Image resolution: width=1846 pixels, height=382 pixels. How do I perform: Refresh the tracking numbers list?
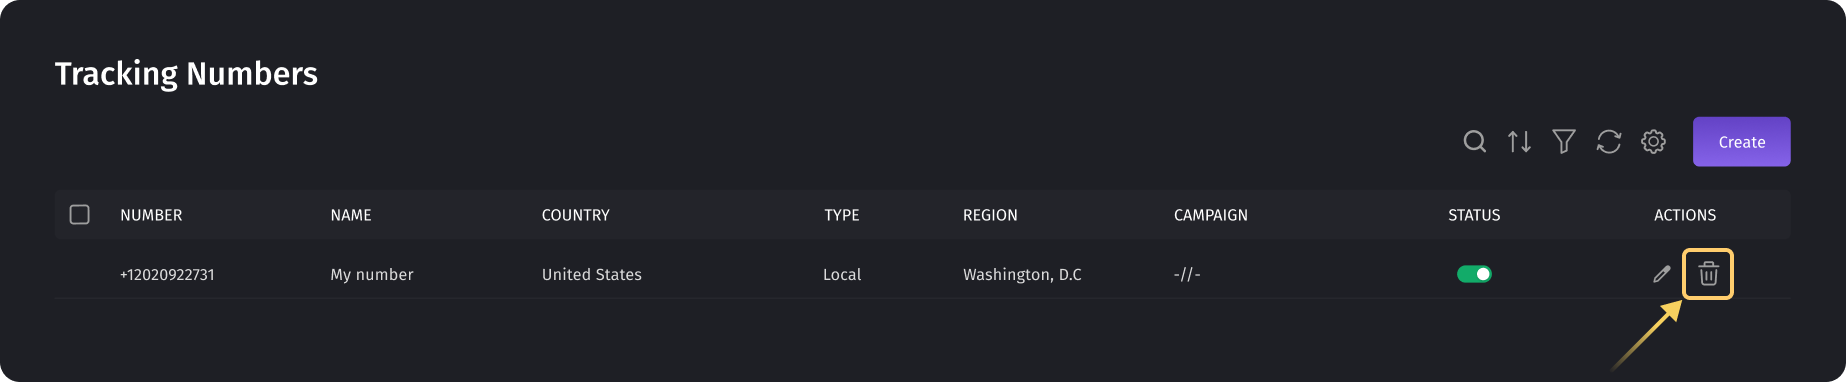coord(1608,142)
